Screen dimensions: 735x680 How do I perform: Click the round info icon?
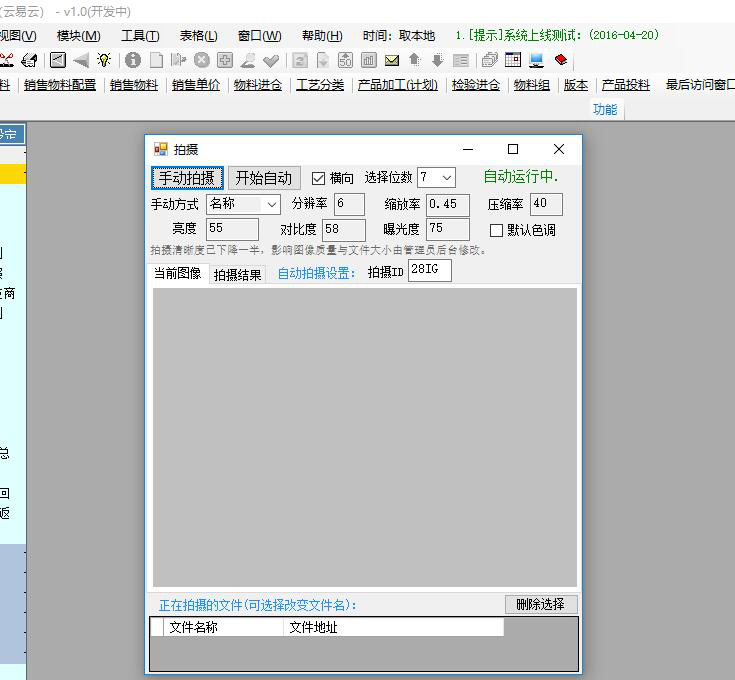(132, 60)
